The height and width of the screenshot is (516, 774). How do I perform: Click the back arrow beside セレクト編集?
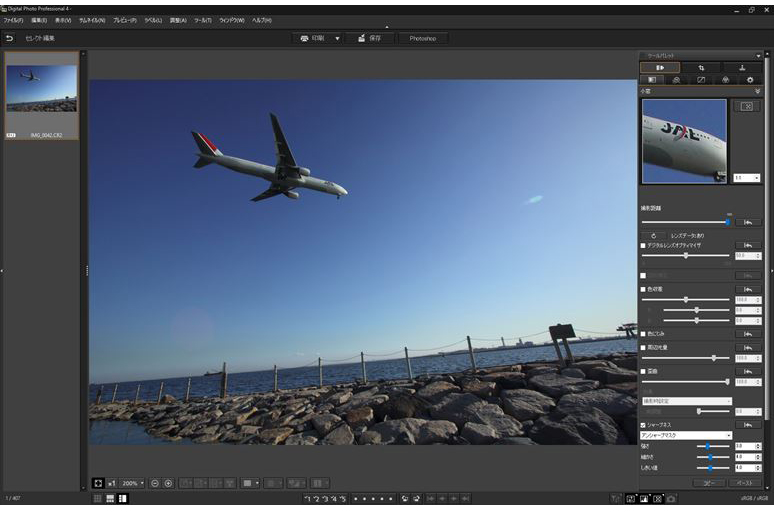point(9,38)
